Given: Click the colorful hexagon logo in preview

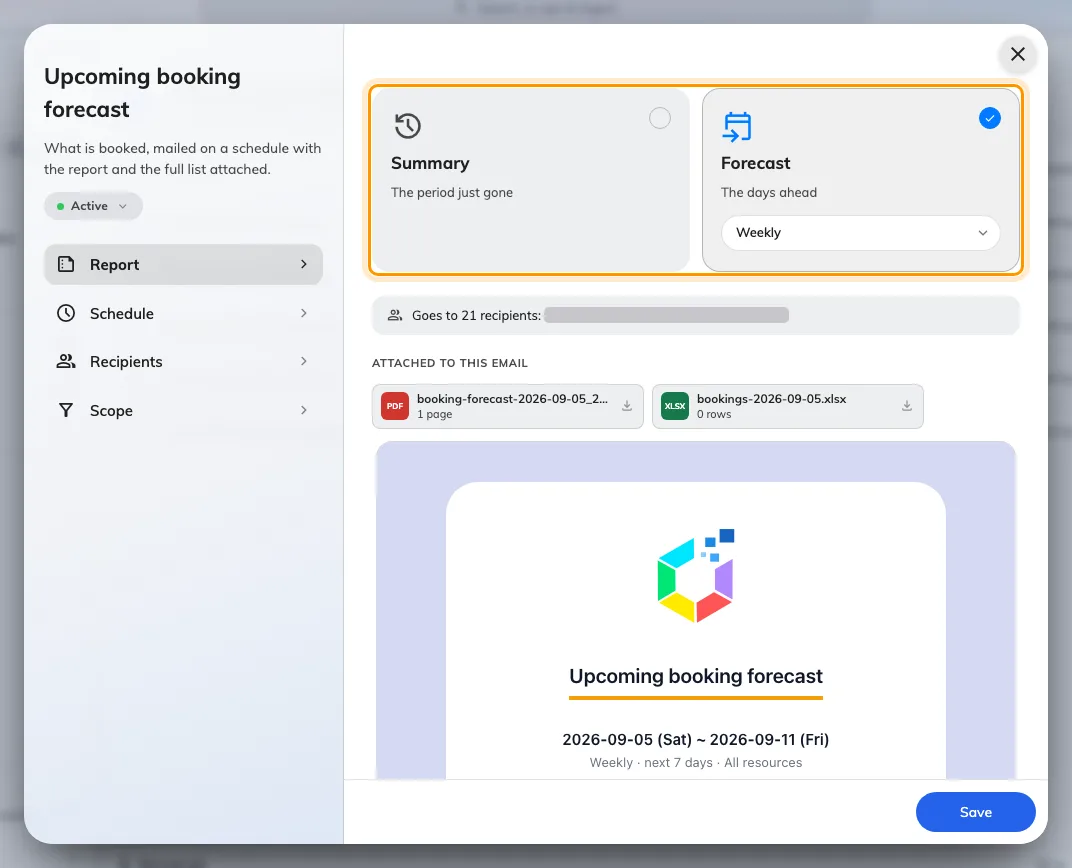Looking at the screenshot, I should click(696, 575).
